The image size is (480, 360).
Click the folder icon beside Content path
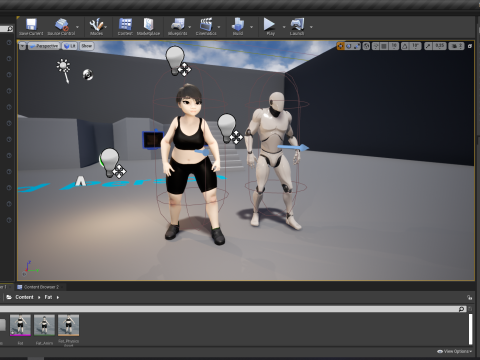click(9, 297)
